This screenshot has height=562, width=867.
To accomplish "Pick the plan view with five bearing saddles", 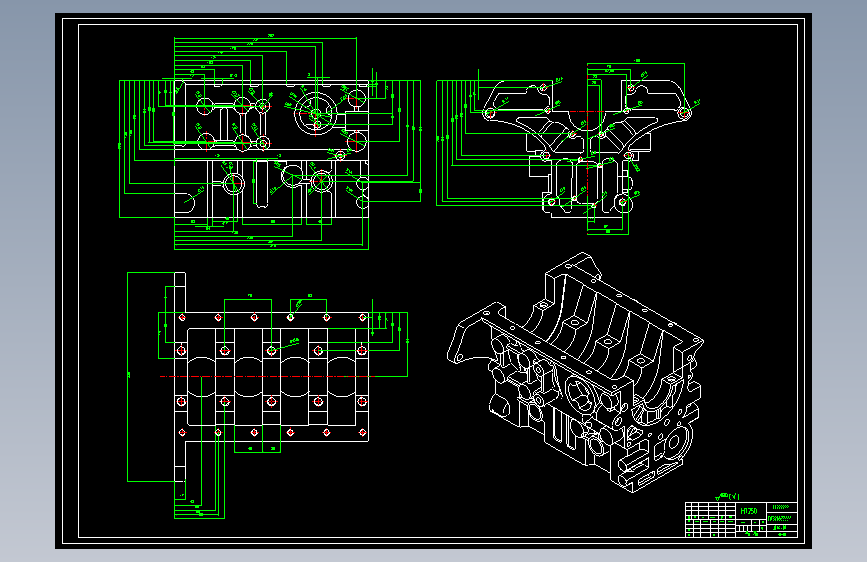I will 271,376.
